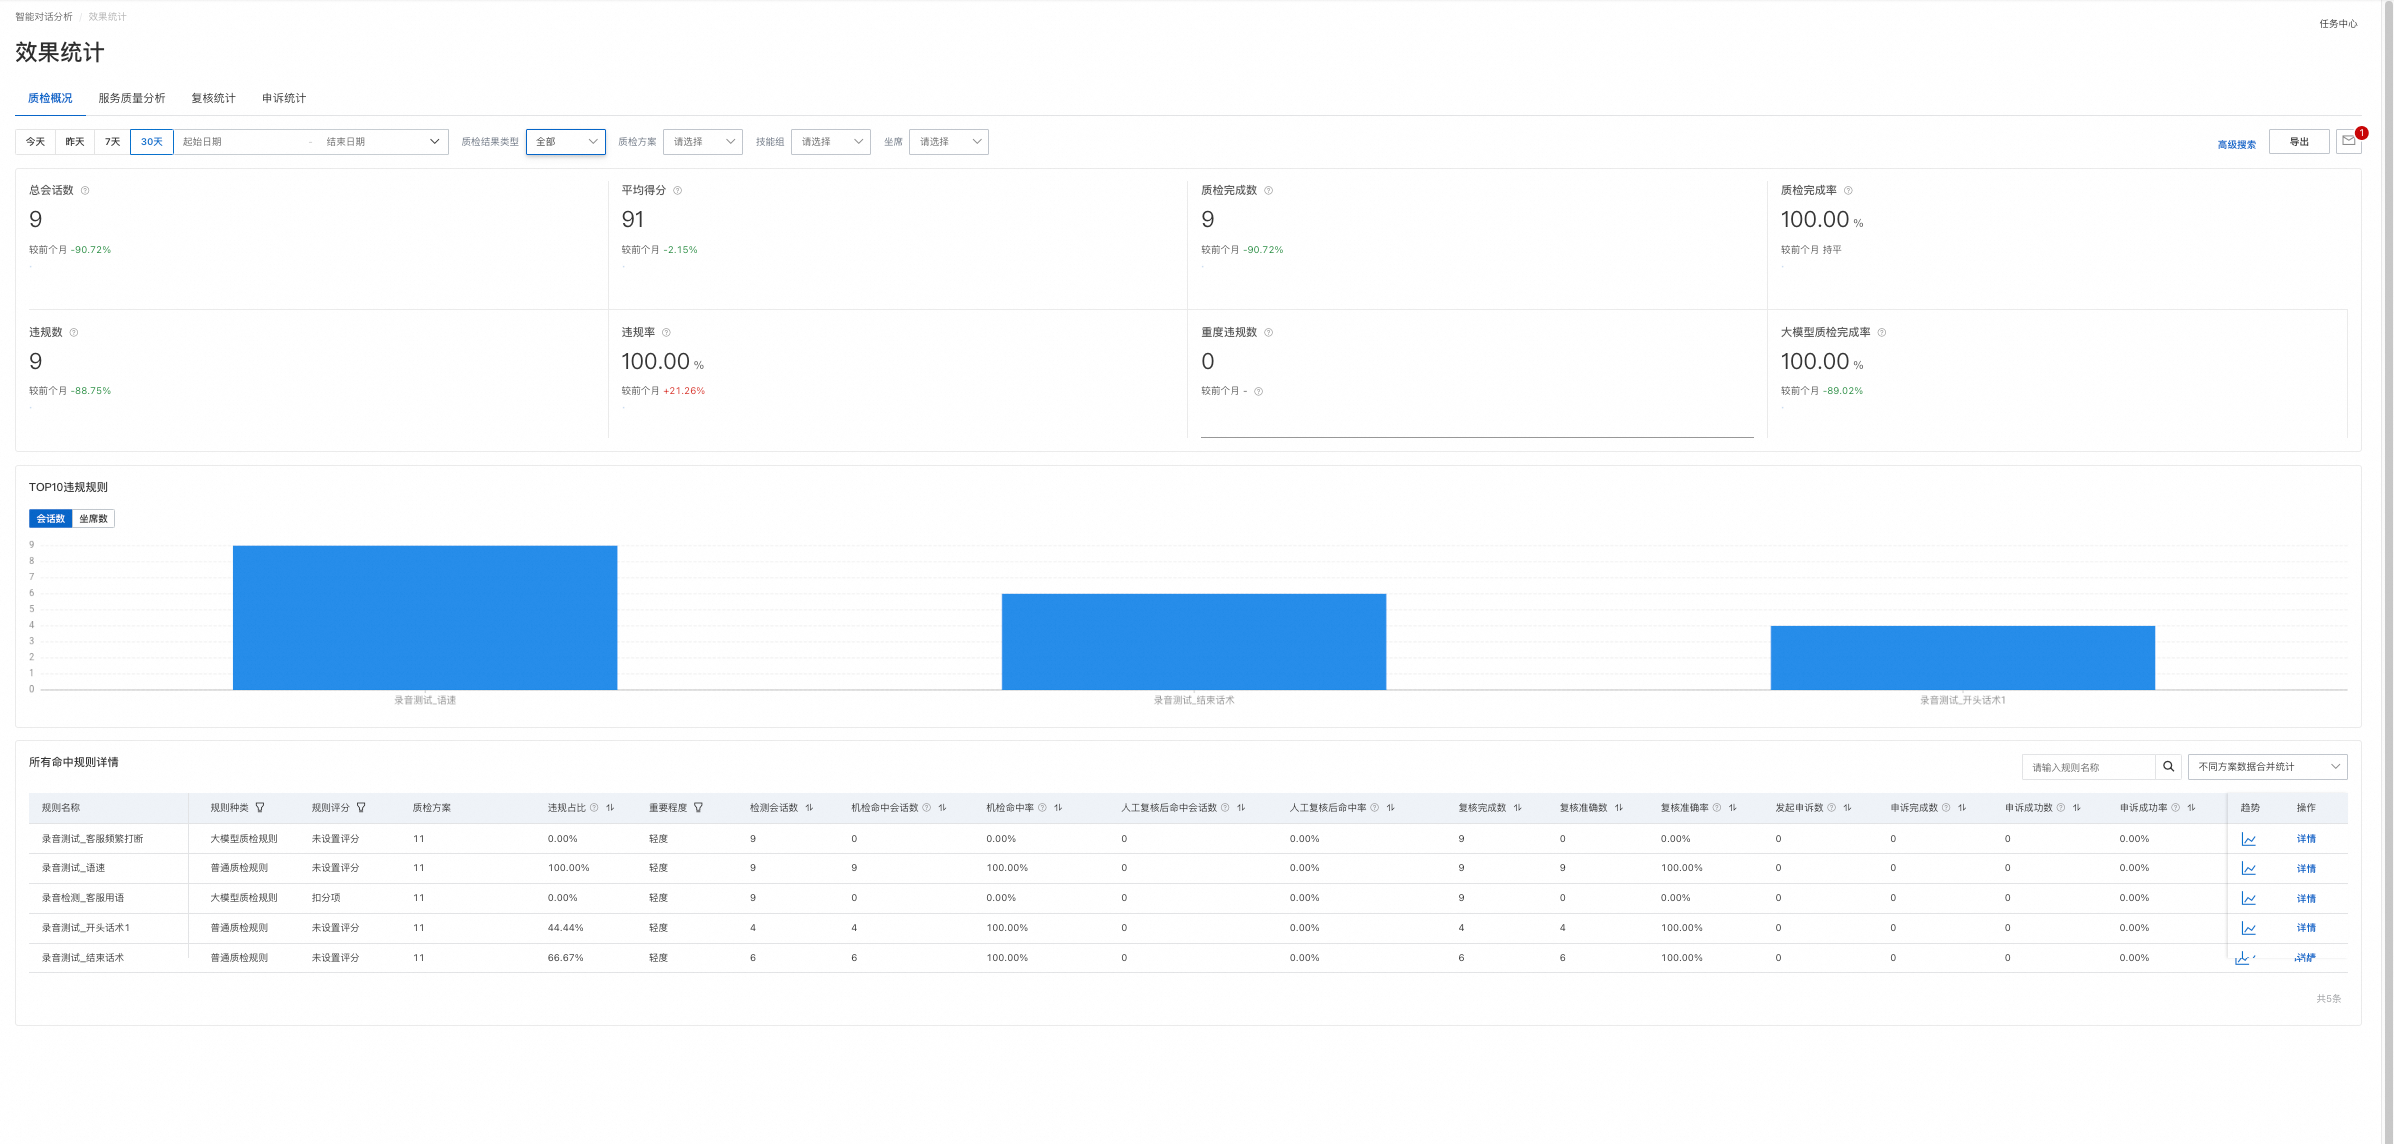Focus the 起始日期 start date field
This screenshot has width=2394, height=1144.
point(240,142)
